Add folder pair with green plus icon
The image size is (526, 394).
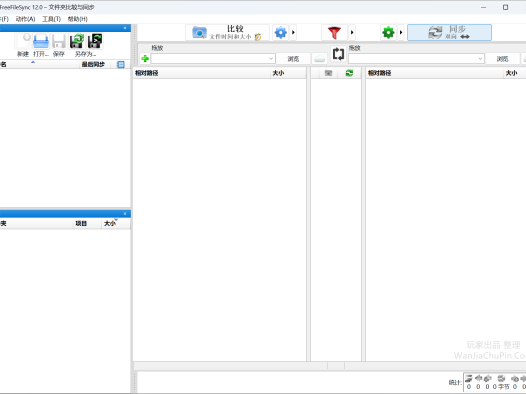pyautogui.click(x=145, y=59)
